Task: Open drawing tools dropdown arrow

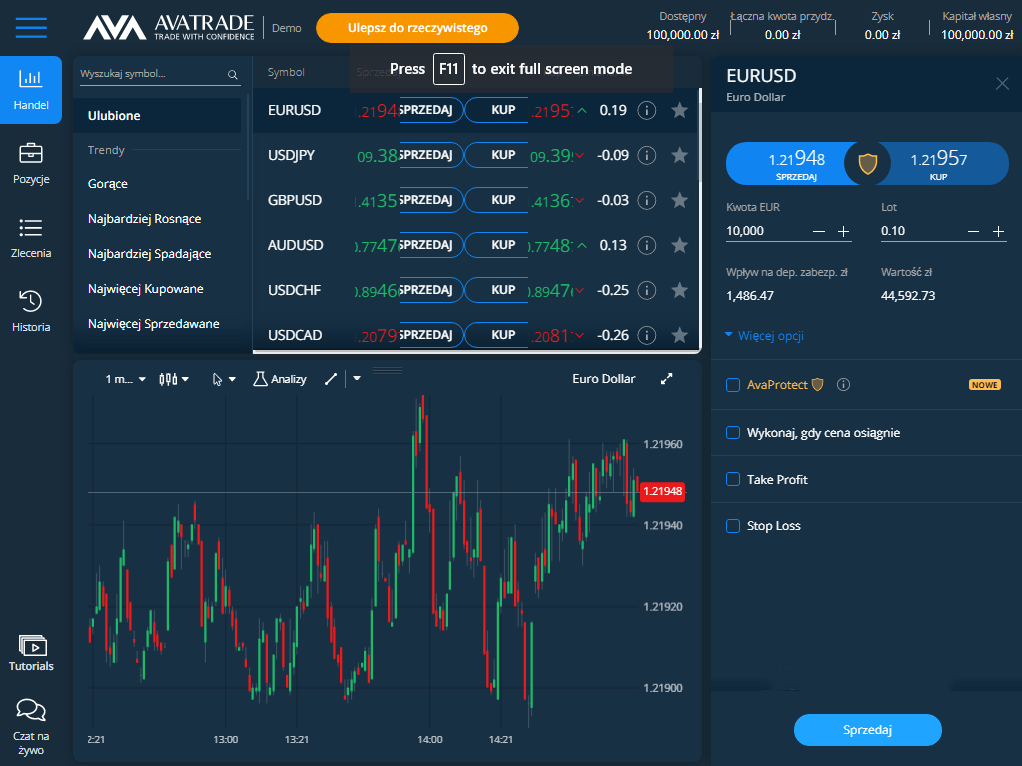Action: pos(357,378)
